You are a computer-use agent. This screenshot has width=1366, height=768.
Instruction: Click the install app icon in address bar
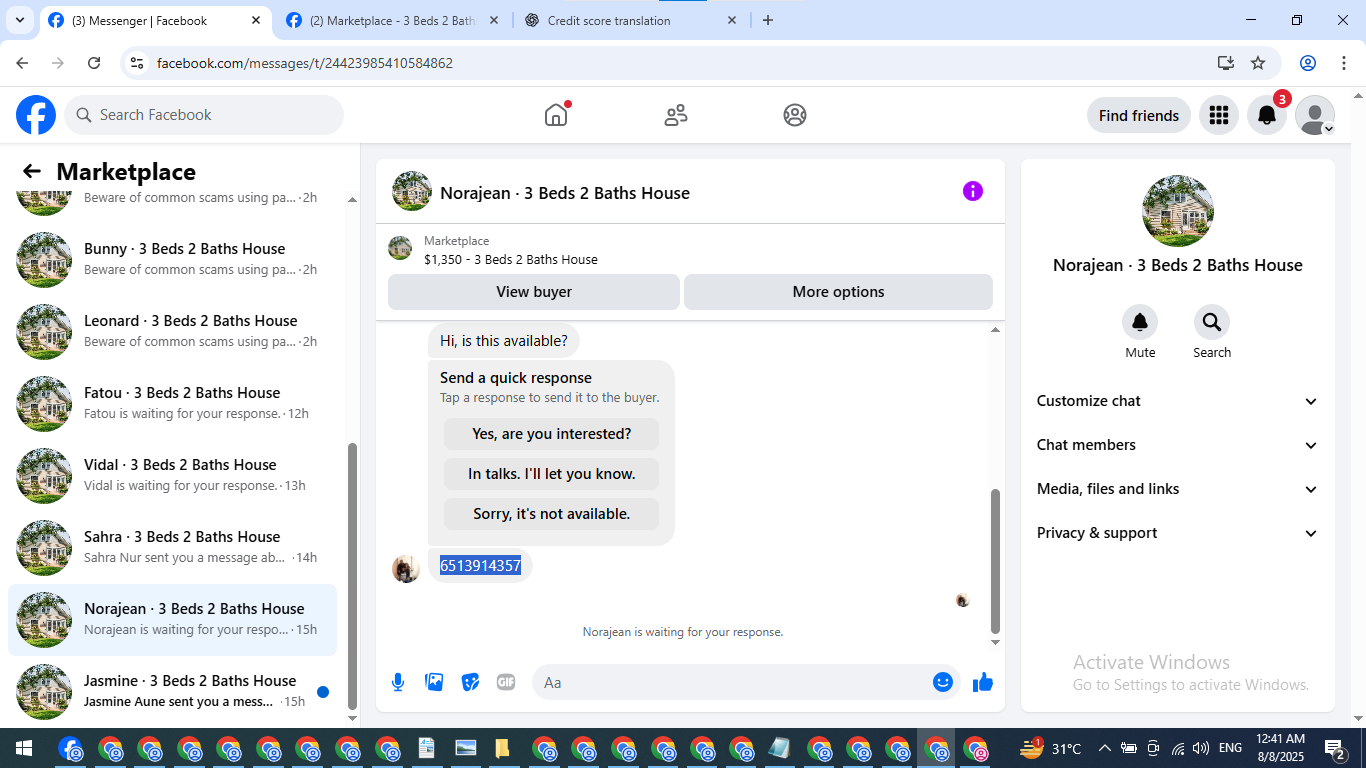(1226, 63)
